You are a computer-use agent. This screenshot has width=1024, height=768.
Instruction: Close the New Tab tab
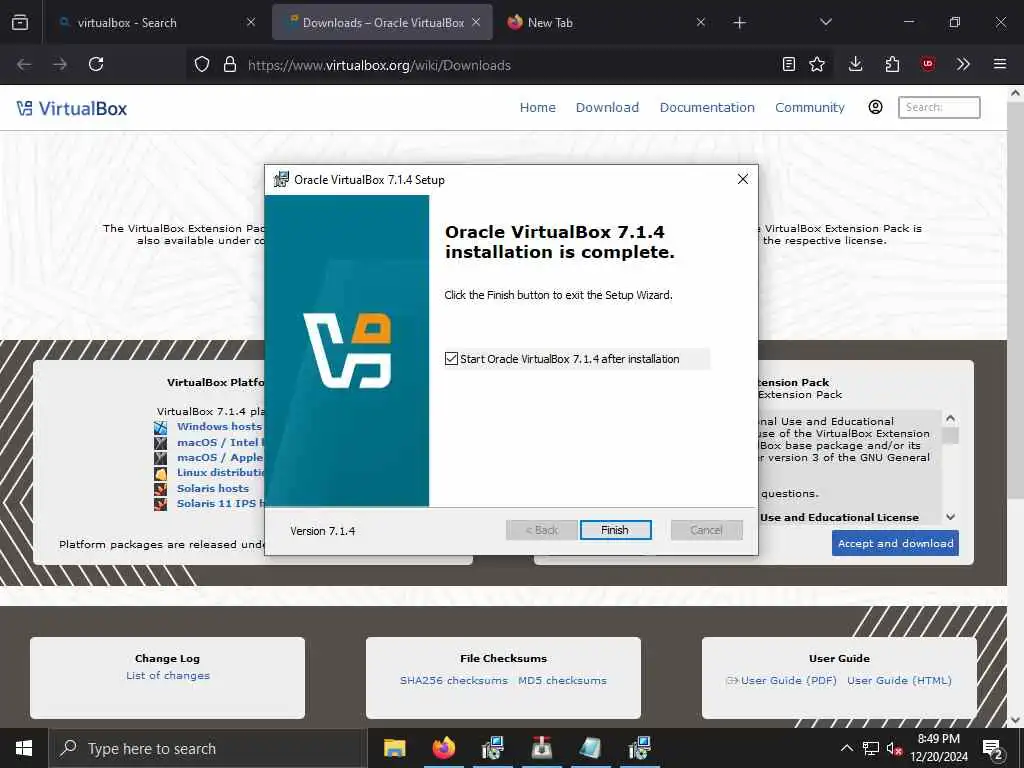click(x=701, y=23)
